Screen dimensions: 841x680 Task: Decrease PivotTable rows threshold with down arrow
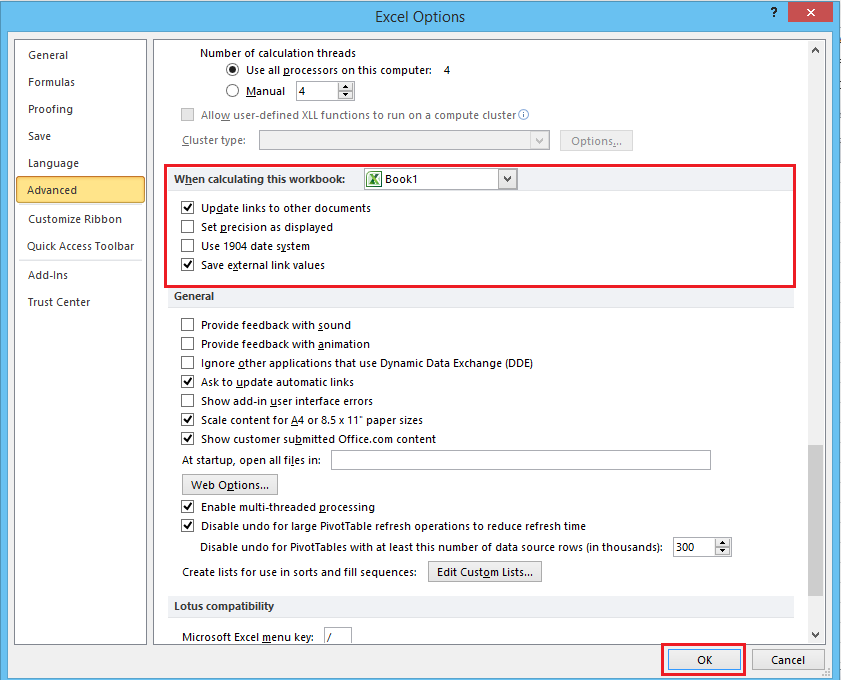click(723, 551)
